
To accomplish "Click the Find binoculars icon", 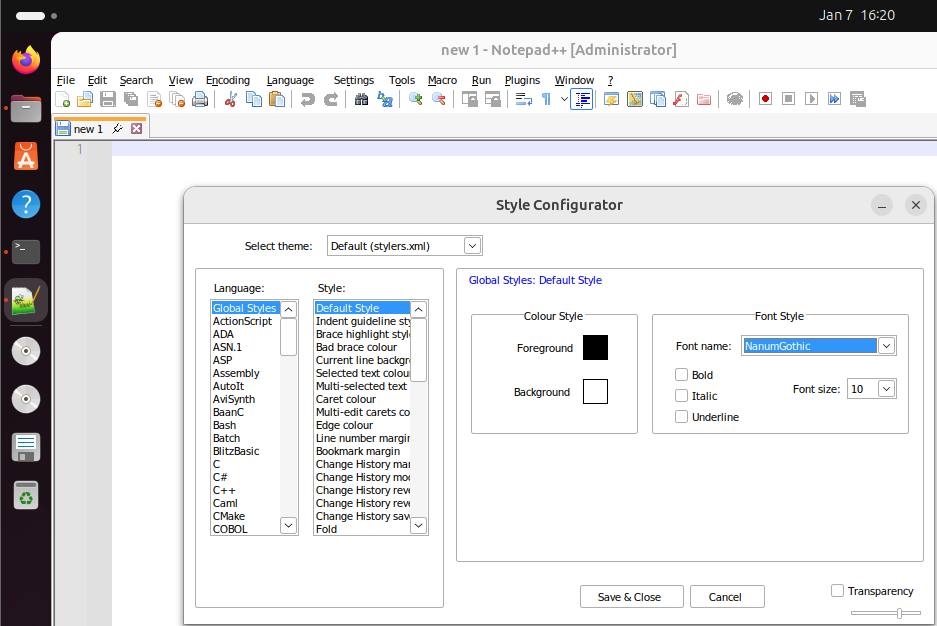I will click(361, 99).
